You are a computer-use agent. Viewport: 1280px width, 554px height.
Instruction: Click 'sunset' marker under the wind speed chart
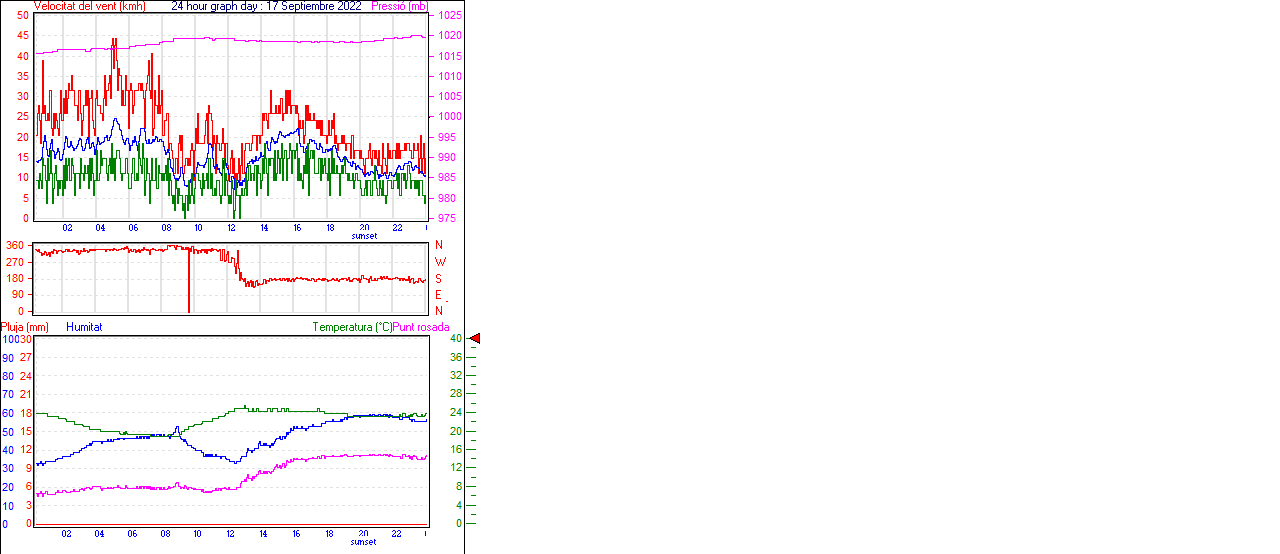(x=364, y=236)
